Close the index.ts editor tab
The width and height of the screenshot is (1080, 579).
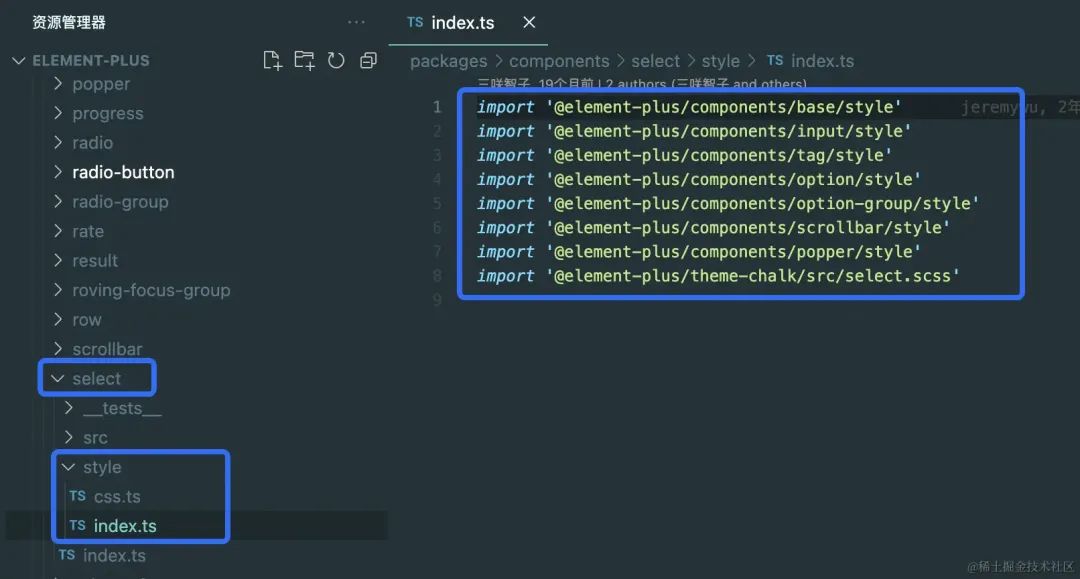point(529,22)
